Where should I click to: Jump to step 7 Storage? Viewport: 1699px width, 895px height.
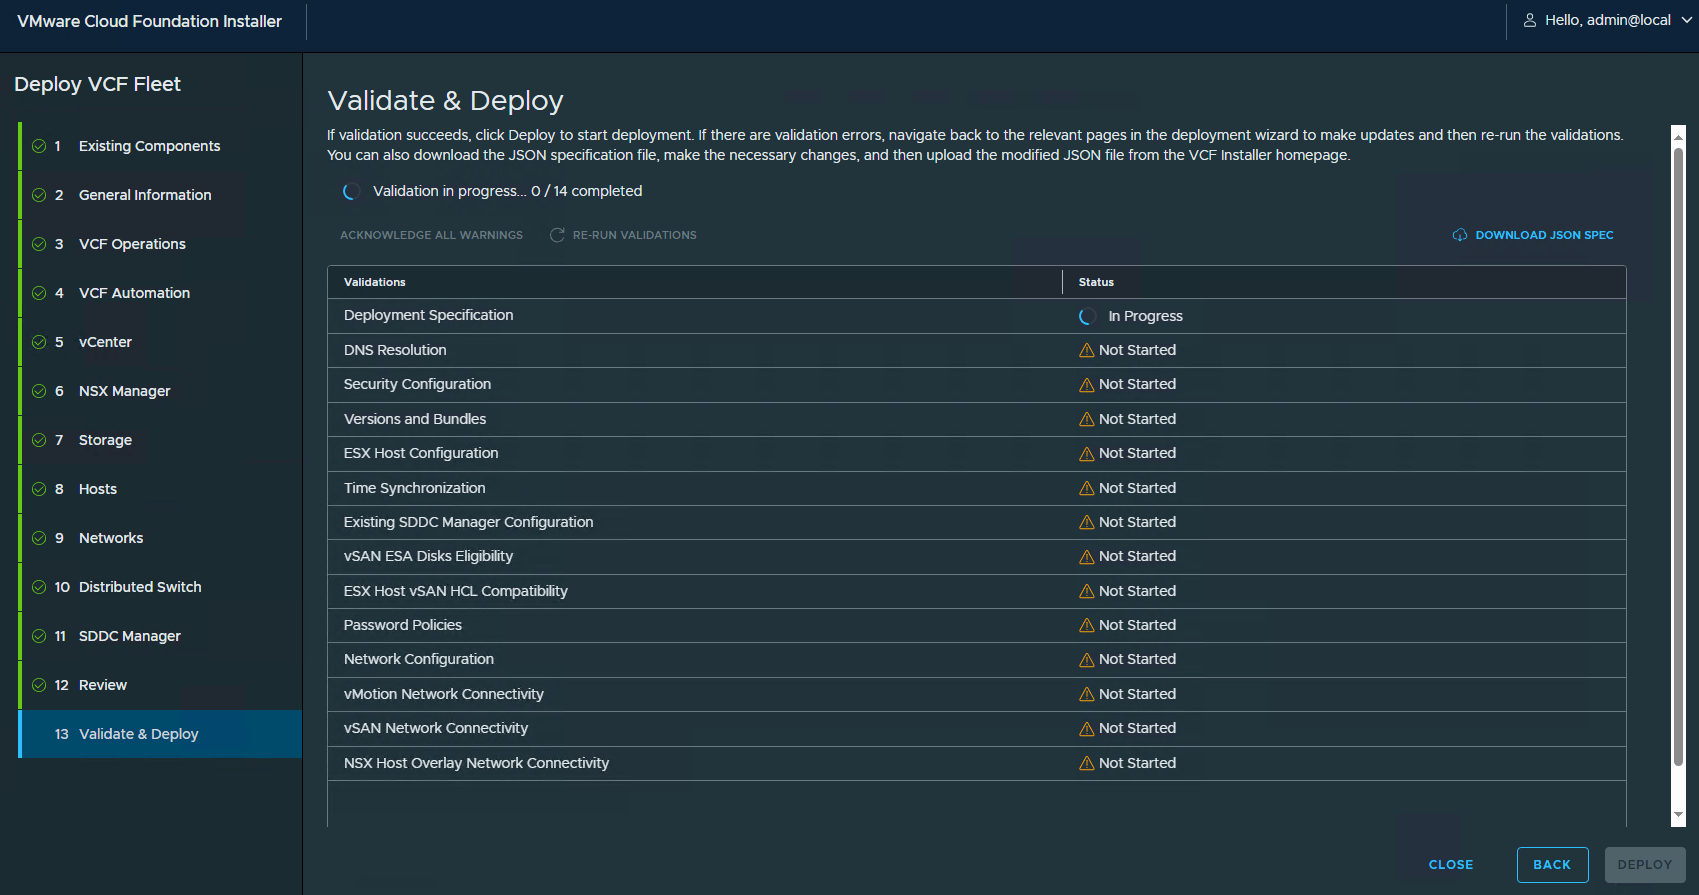coord(160,440)
